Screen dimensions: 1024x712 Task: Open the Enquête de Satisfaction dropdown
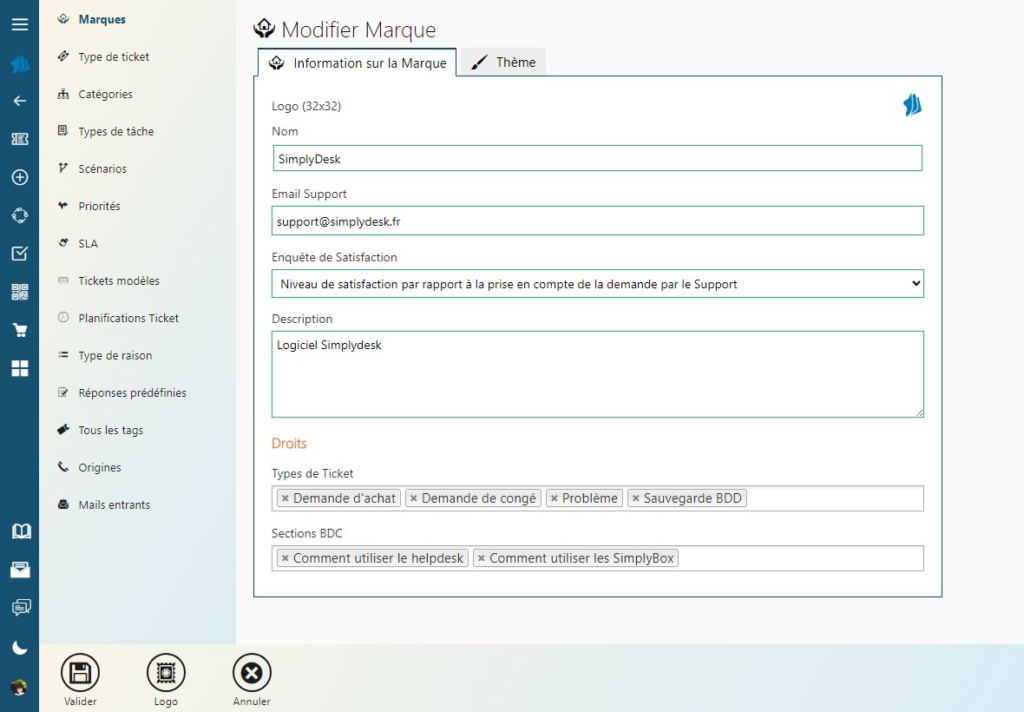(x=597, y=284)
